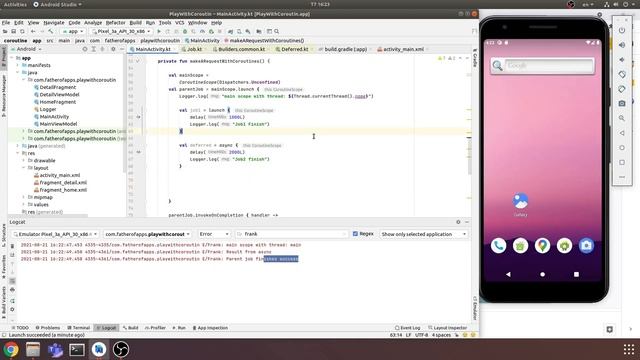
Task: Expand the manifests folder in project tree
Action: coord(18,65)
